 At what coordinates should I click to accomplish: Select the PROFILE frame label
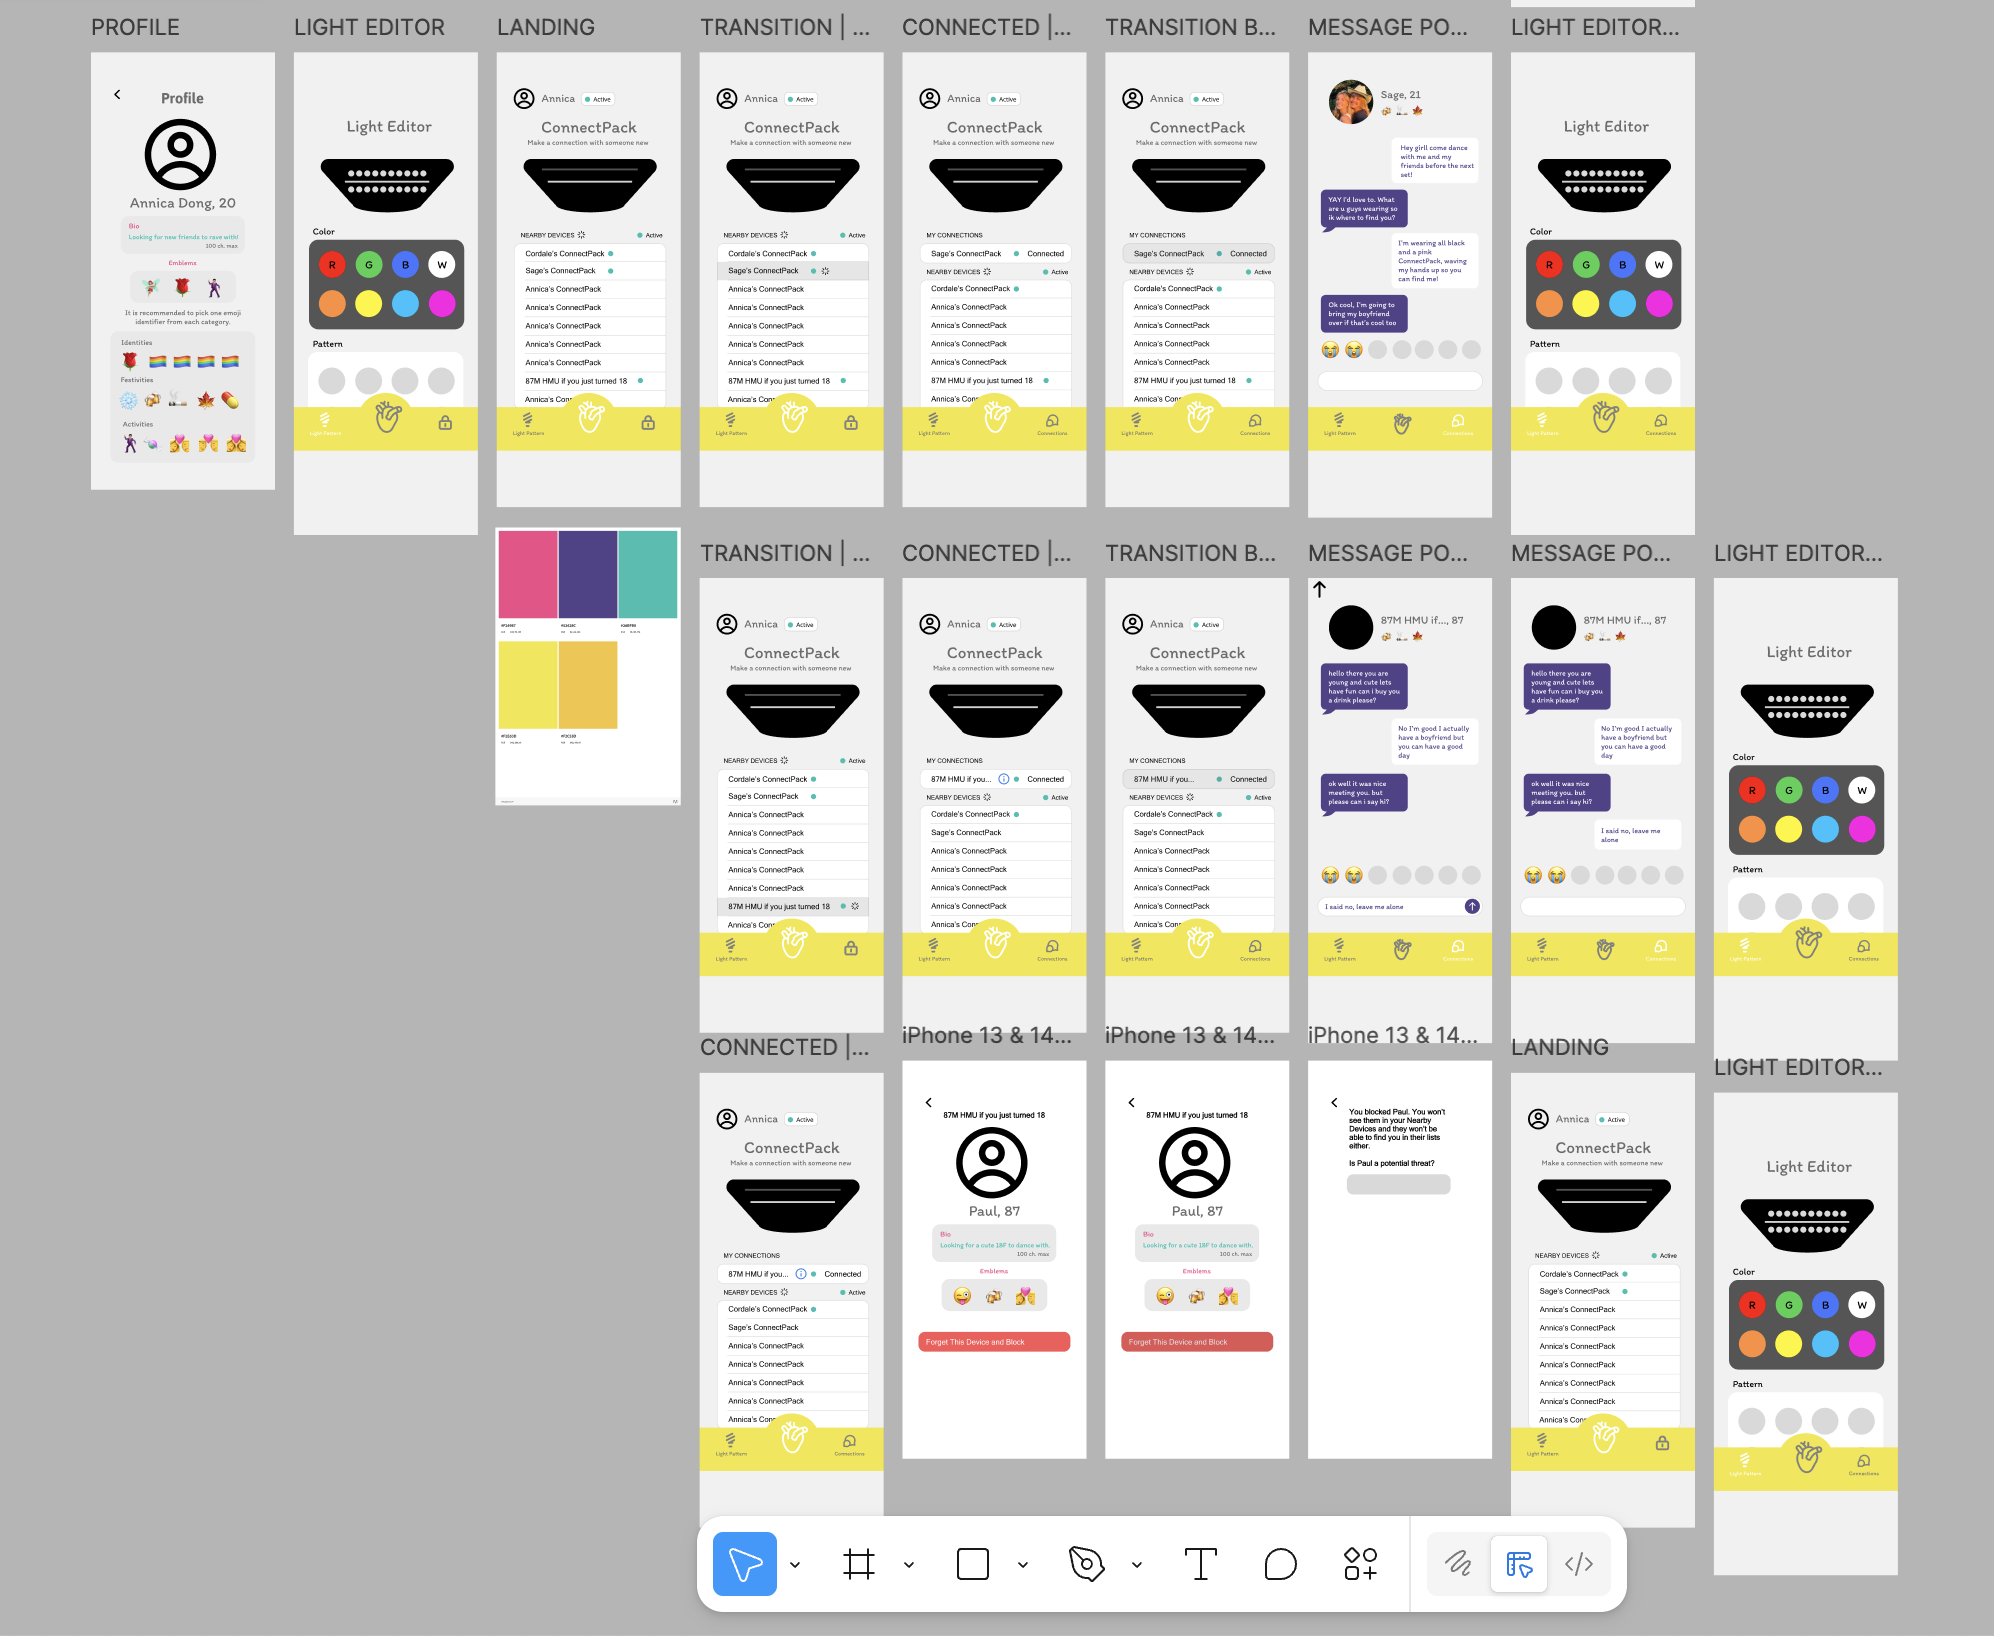[x=135, y=28]
